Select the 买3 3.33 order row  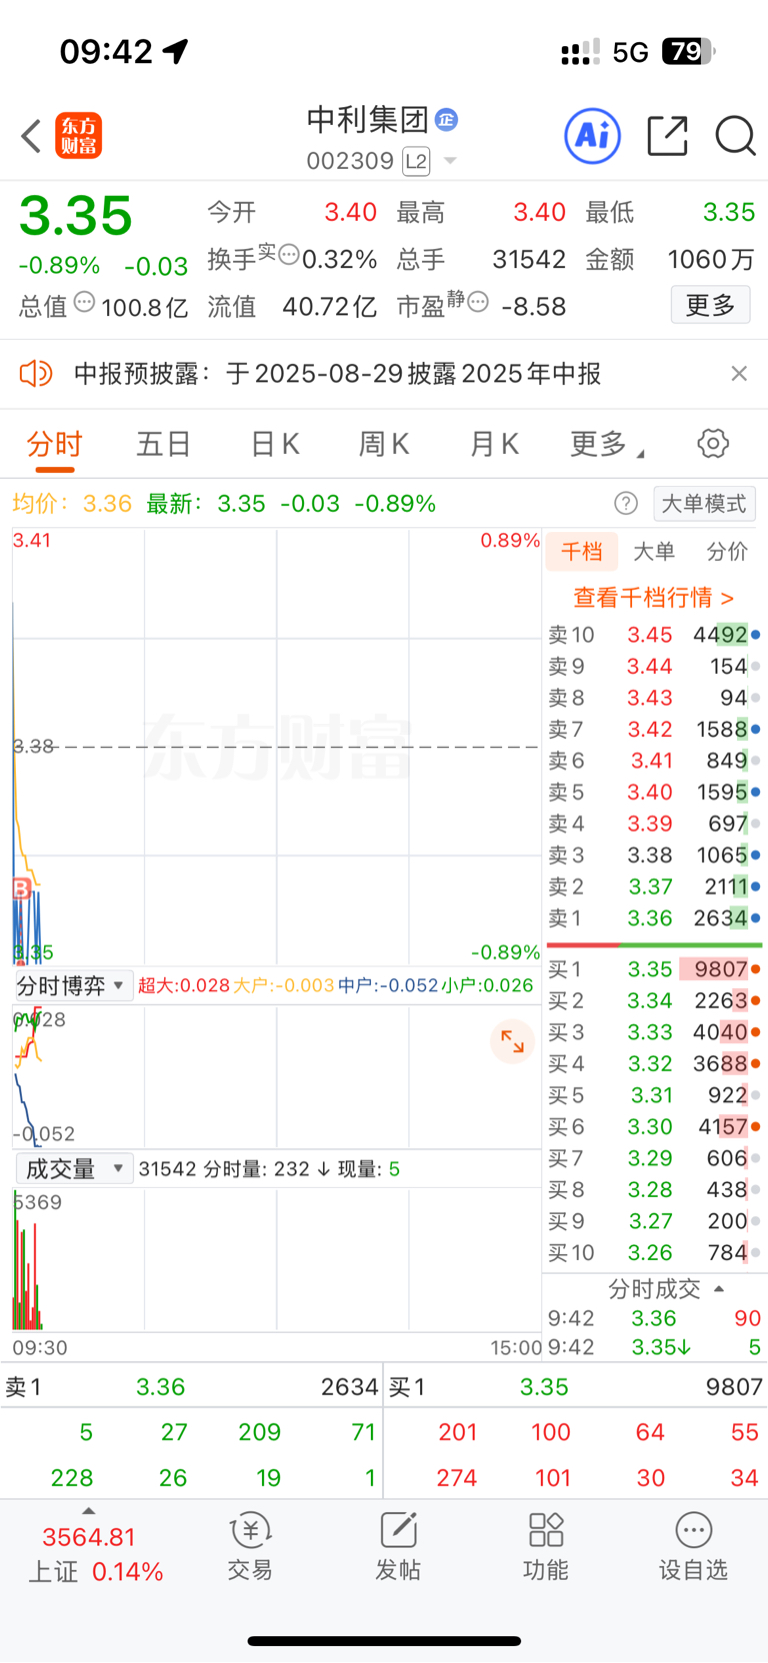pos(654,1032)
